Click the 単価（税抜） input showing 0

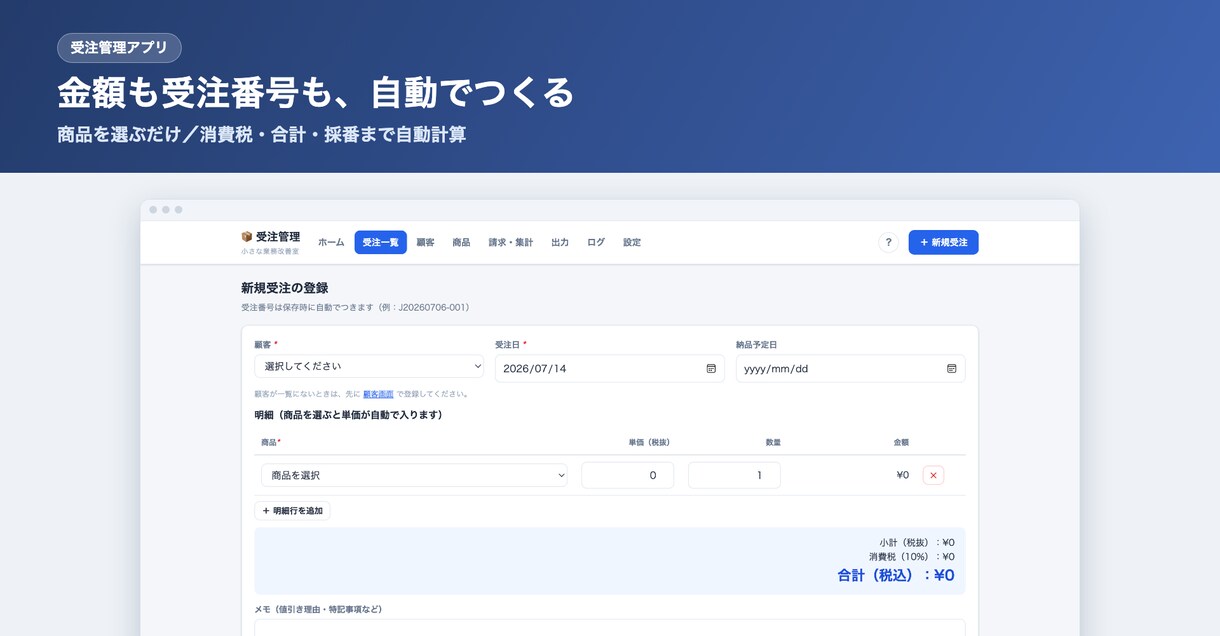pyautogui.click(x=627, y=475)
